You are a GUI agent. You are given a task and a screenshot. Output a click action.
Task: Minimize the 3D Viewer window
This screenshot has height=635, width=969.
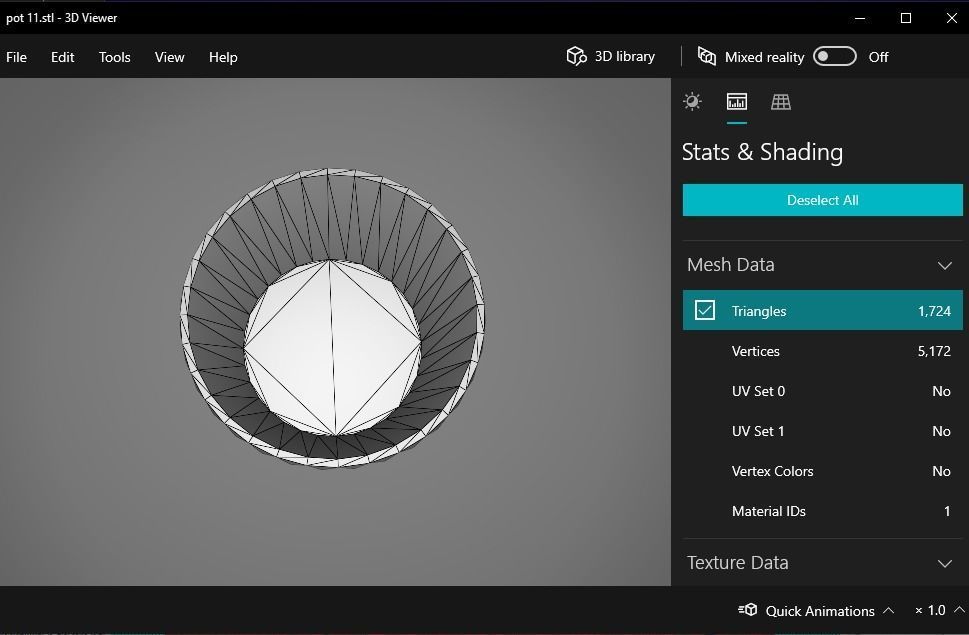[x=860, y=18]
